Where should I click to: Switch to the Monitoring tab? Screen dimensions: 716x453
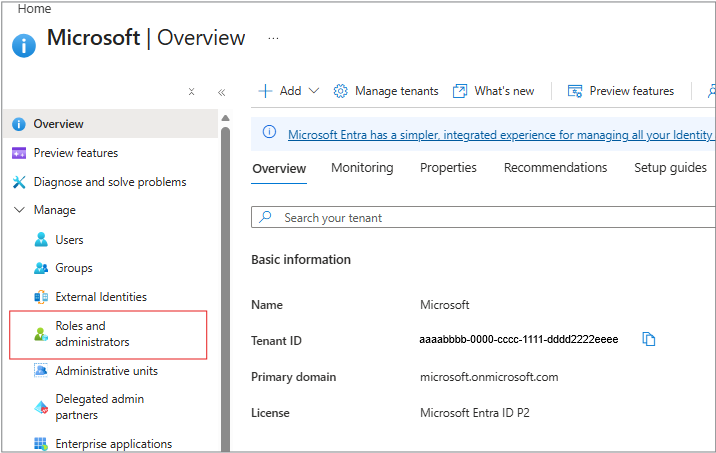point(362,168)
